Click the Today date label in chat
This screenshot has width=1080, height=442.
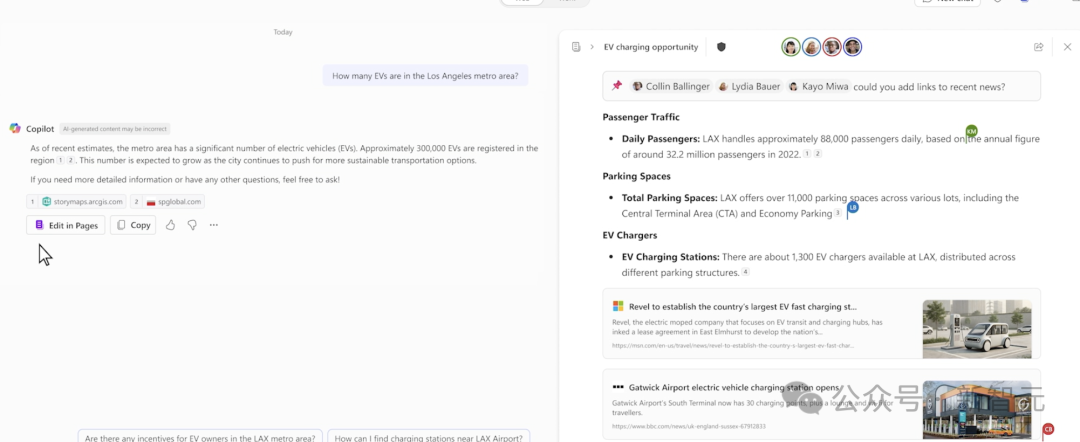282,32
